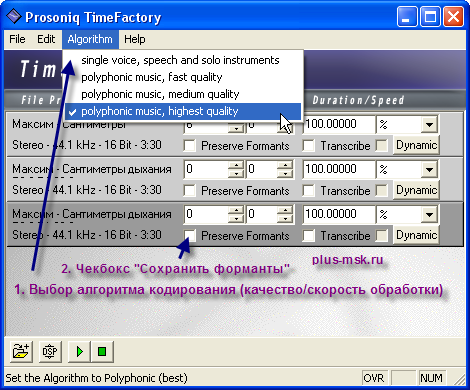Screen dimensions: 470x390
Task: Expand percent unit dropdown in first row
Action: (x=429, y=124)
